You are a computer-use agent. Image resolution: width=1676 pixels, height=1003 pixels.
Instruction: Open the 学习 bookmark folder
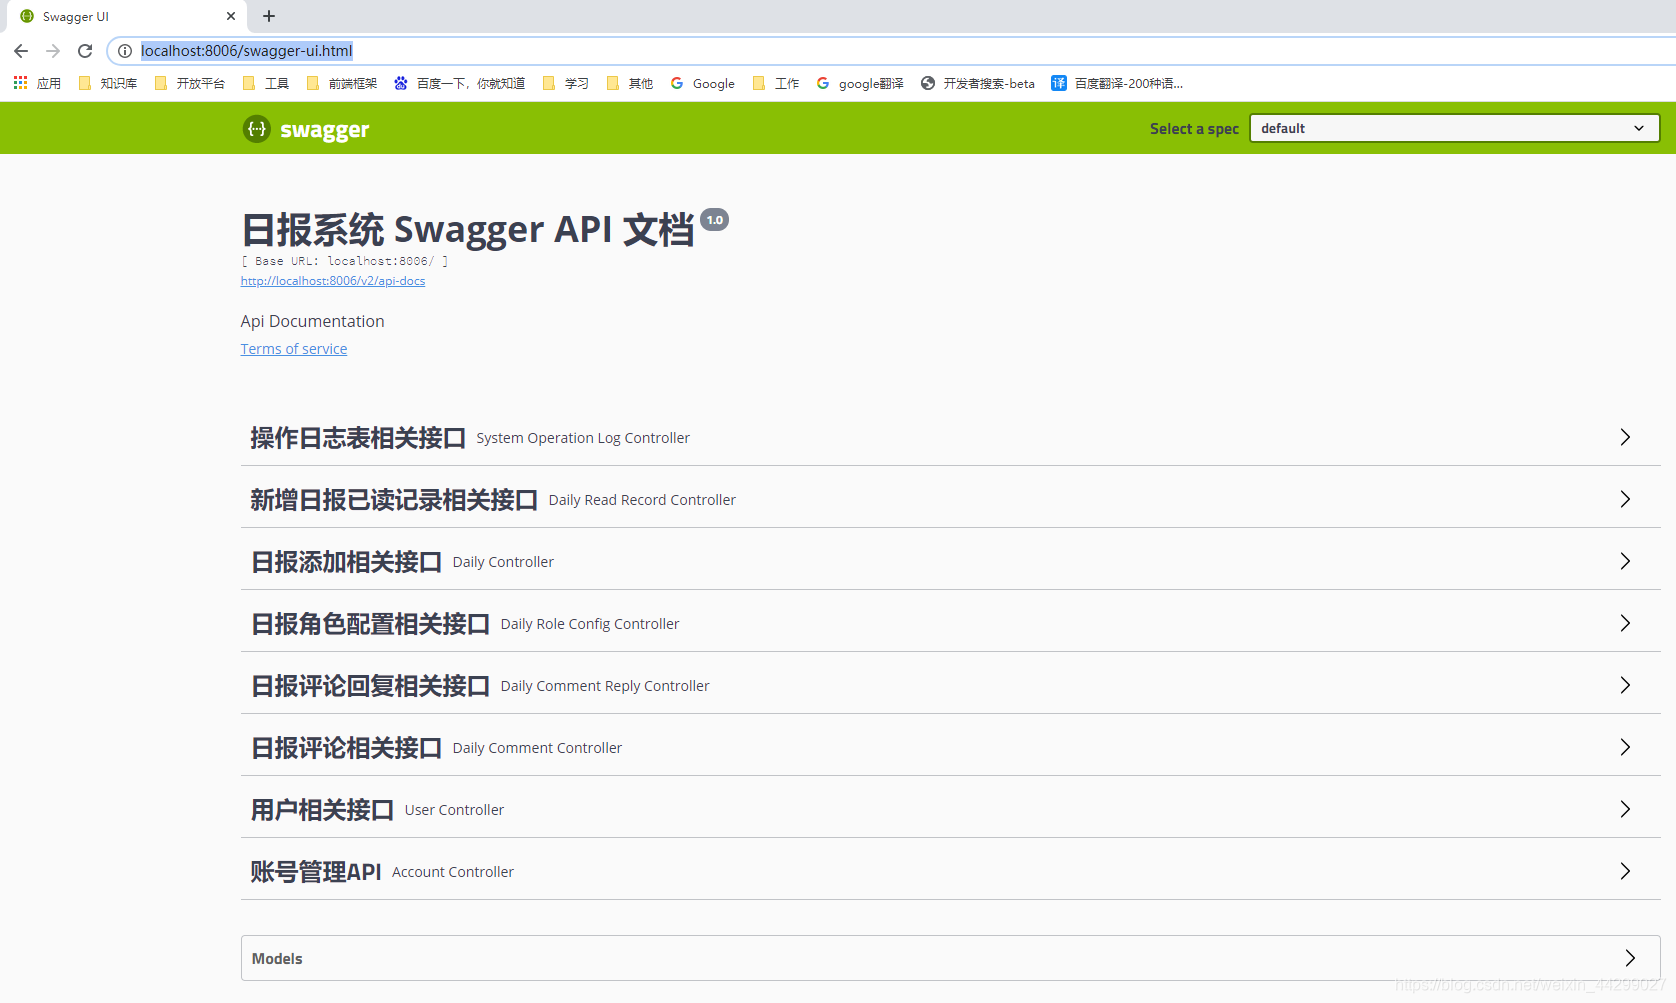[566, 83]
